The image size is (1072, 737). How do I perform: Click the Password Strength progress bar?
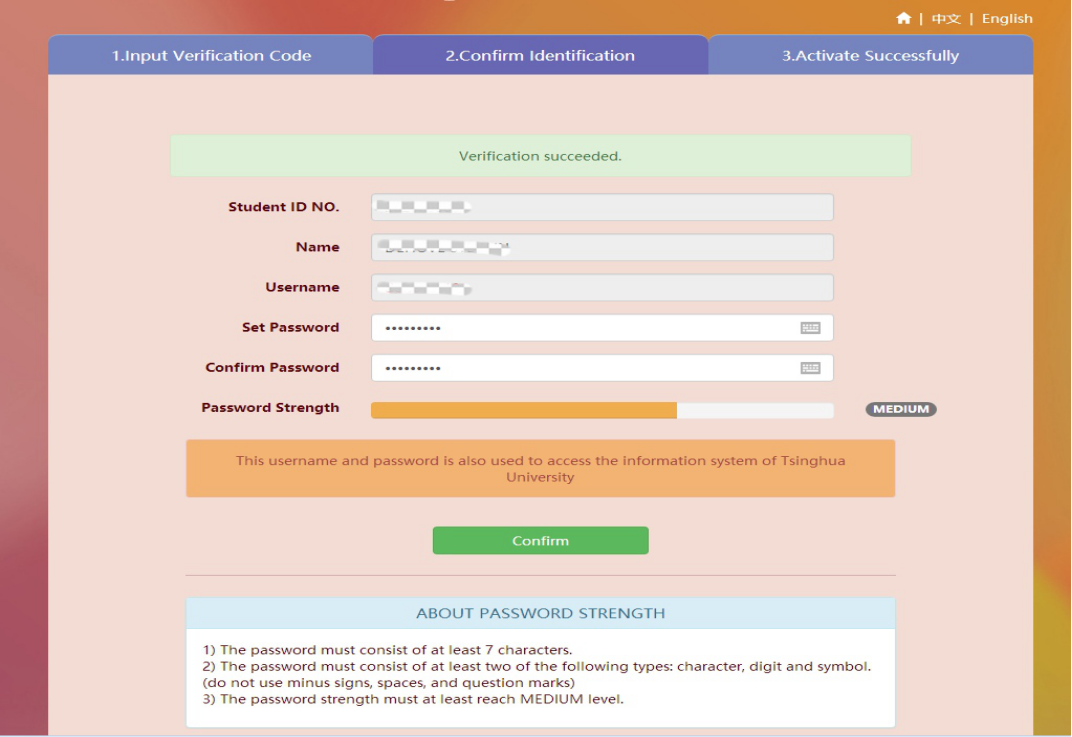[602, 410]
